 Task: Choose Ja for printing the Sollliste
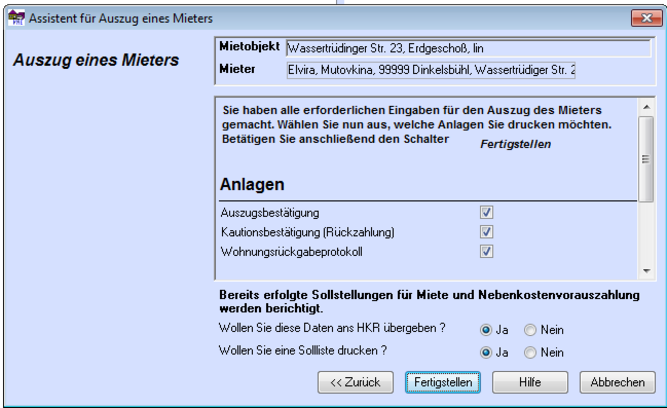click(x=486, y=352)
